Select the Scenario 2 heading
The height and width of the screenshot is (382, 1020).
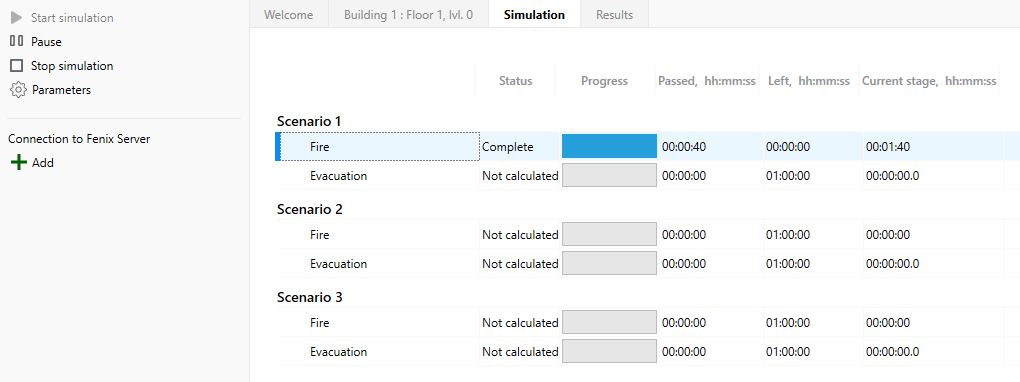[310, 209]
